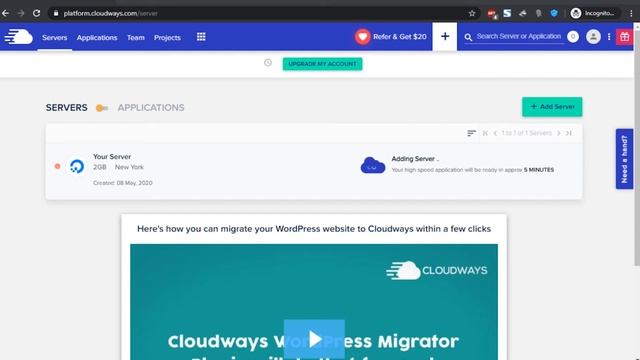Open the Need a hand? side tab
The width and height of the screenshot is (640, 360).
point(624,159)
